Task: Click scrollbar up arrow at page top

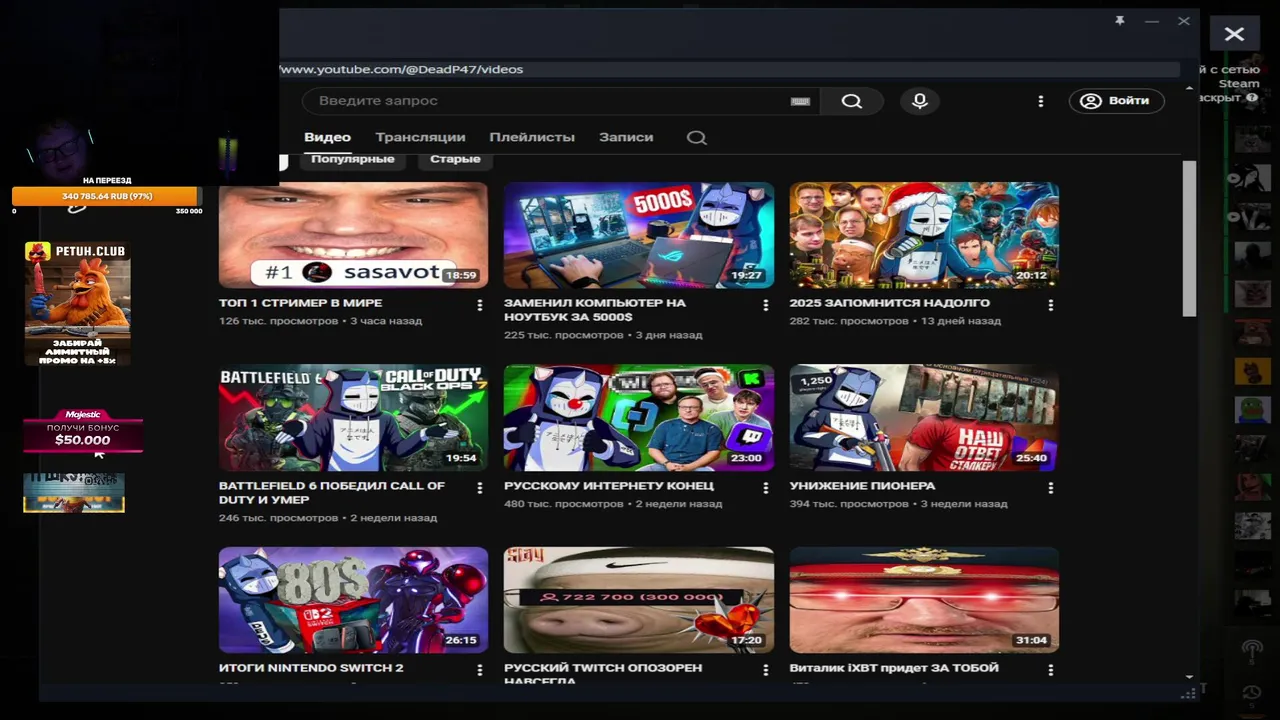Action: 1189,89
